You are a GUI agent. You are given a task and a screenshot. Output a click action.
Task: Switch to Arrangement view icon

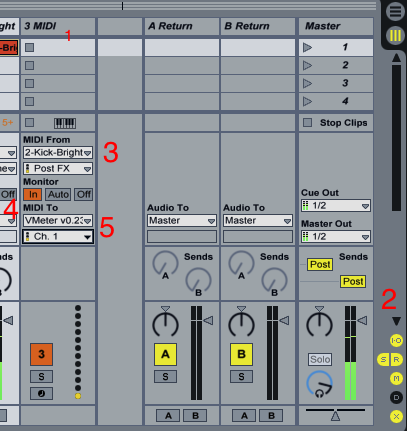tap(395, 11)
